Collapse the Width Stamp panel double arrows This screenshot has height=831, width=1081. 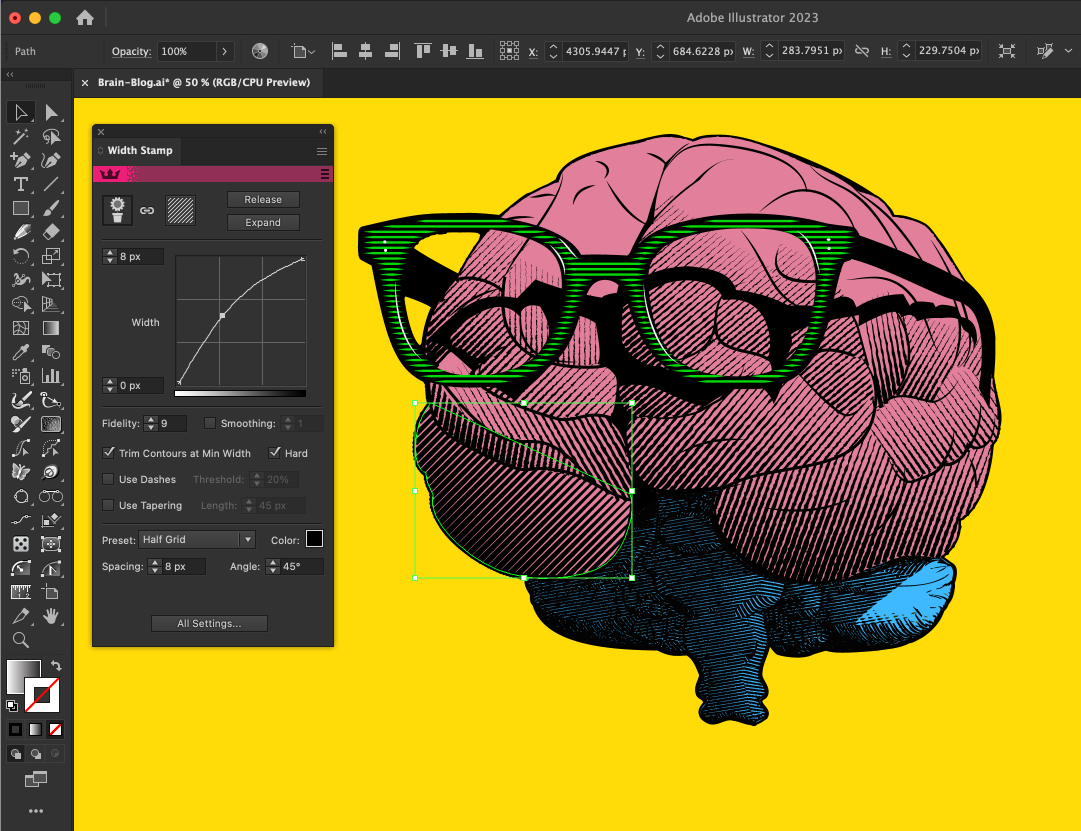pos(323,131)
